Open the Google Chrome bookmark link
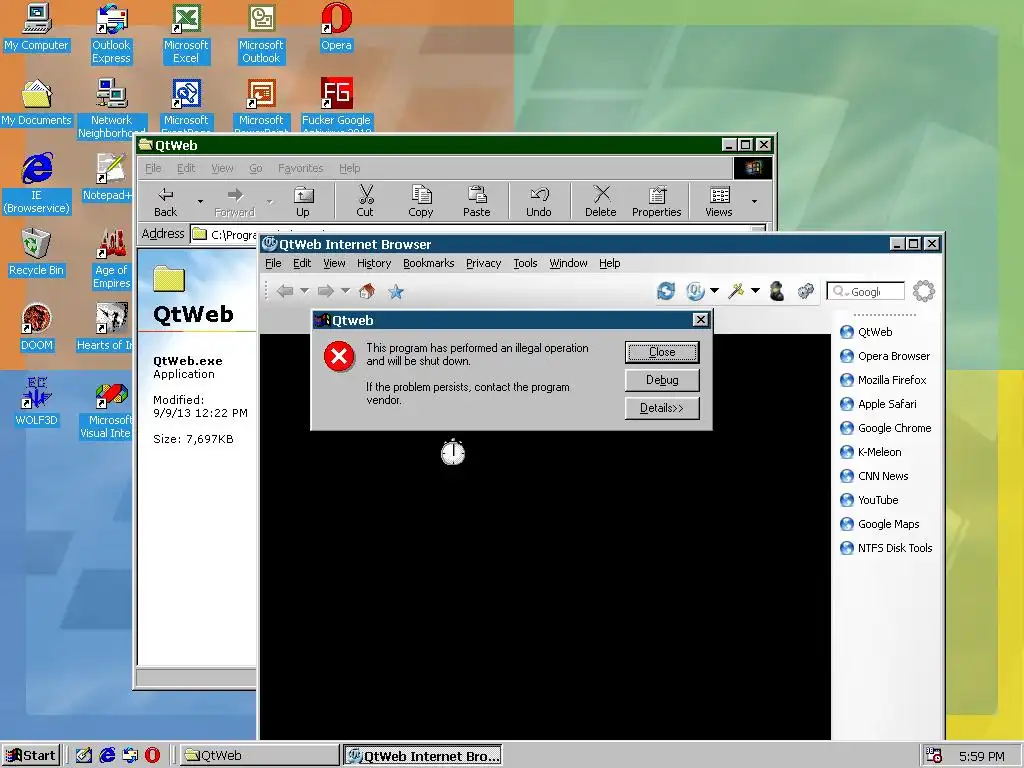Viewport: 1024px width, 768px height. [886, 428]
